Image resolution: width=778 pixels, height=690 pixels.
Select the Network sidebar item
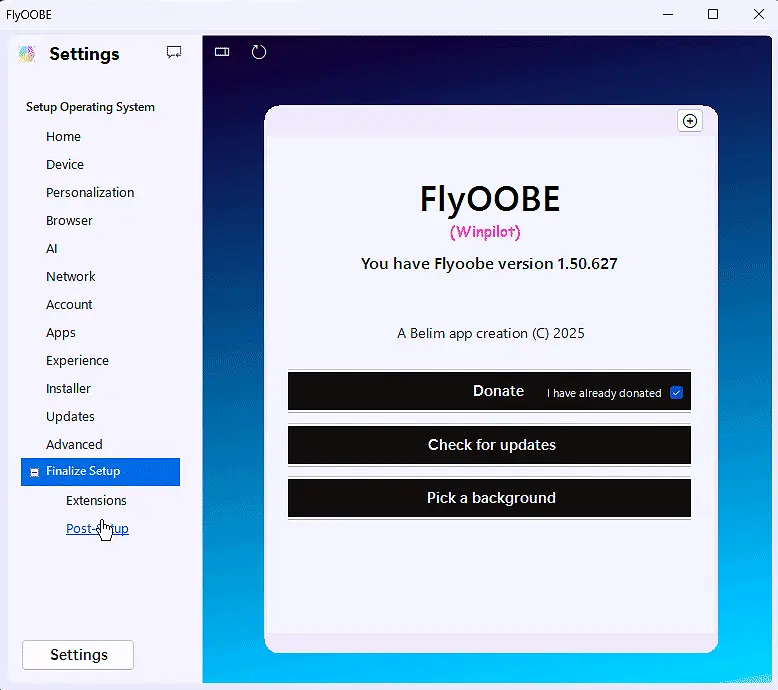[x=71, y=276]
